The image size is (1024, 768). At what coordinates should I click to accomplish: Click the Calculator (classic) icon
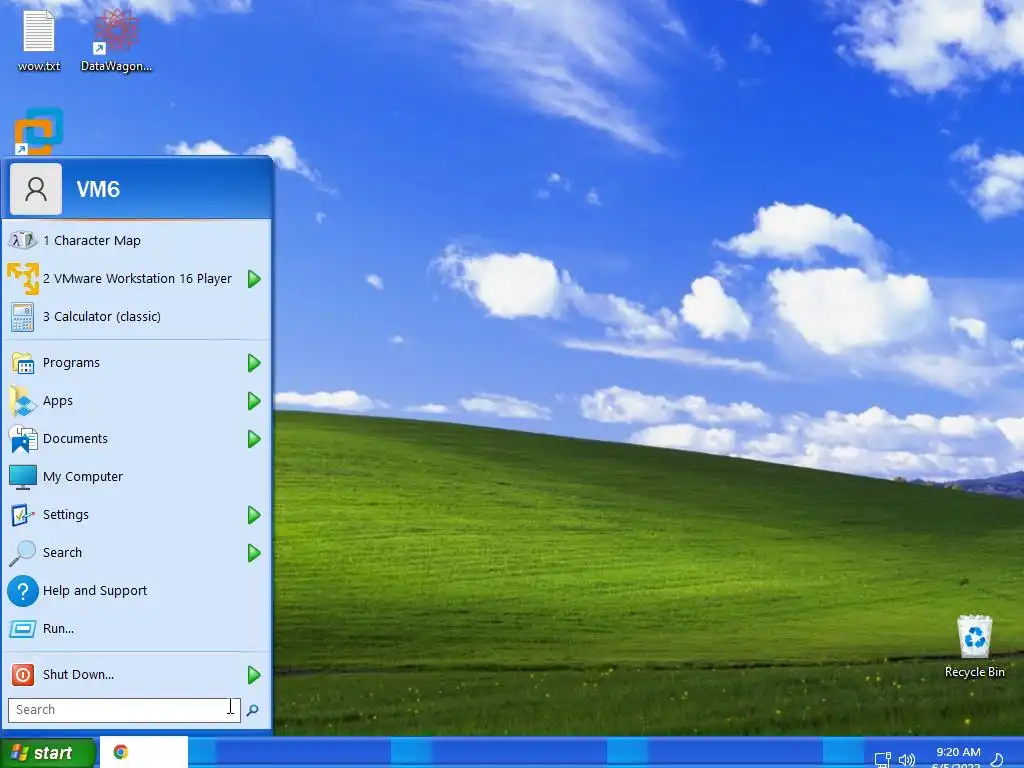23,317
